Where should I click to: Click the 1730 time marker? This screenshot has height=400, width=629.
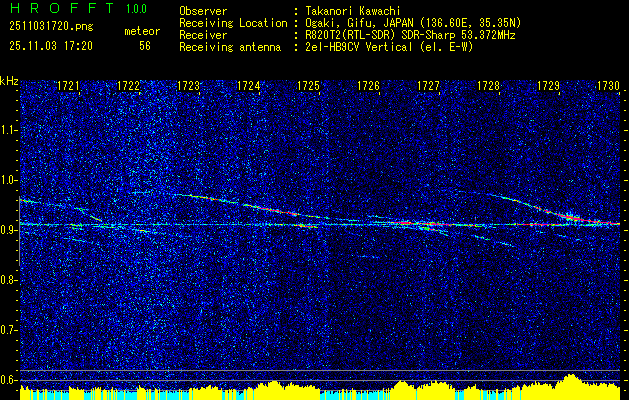(x=608, y=85)
